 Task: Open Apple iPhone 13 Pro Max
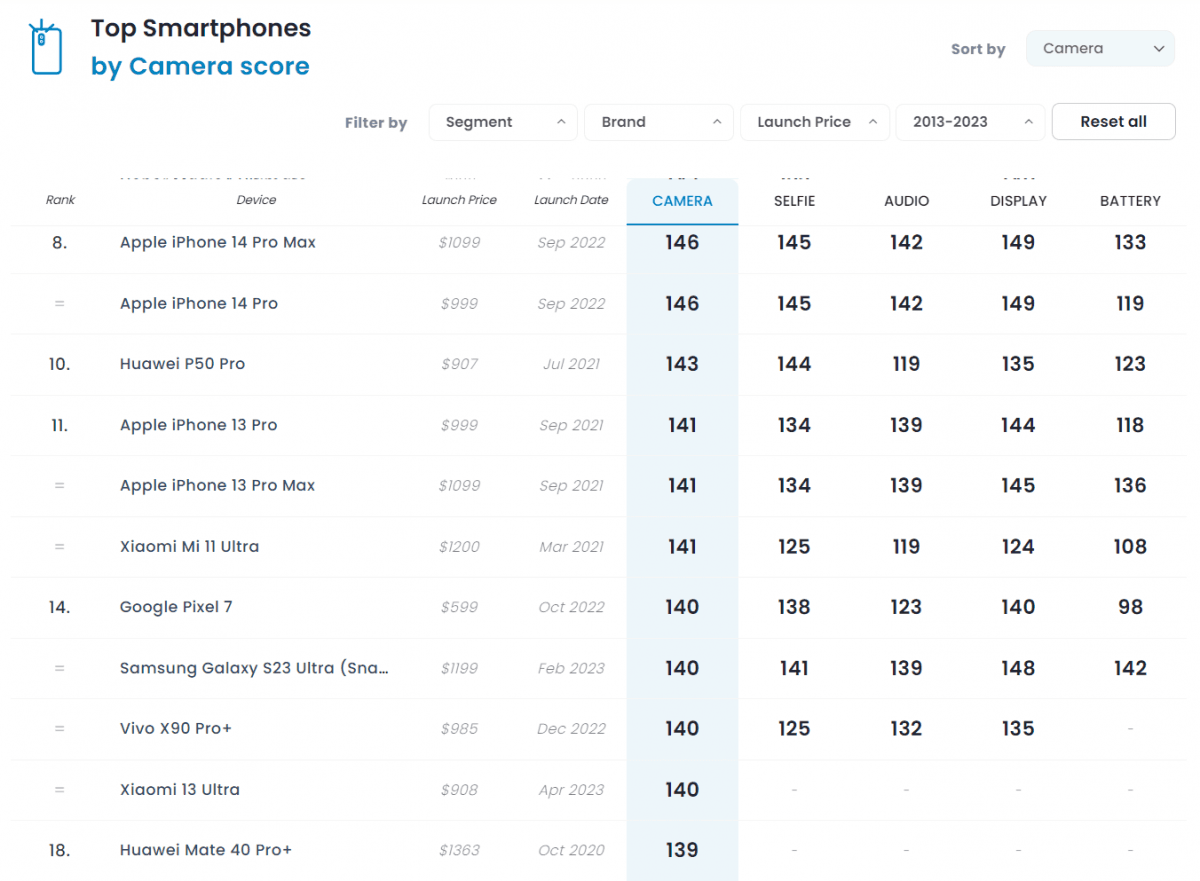pos(217,485)
